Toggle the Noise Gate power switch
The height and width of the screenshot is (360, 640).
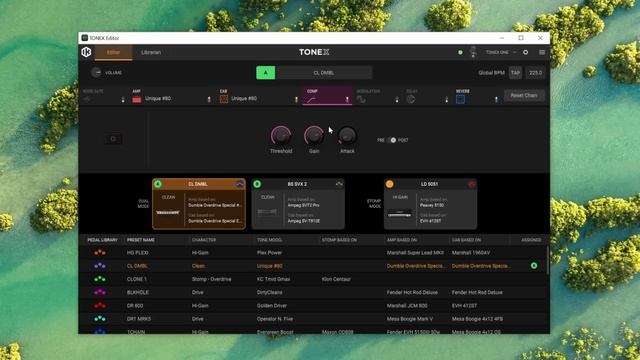(123, 99)
